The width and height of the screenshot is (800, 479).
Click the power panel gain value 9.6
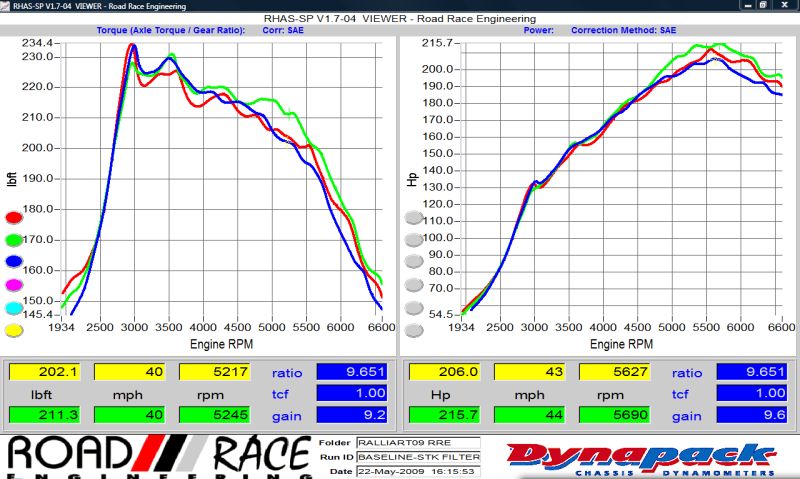pos(750,415)
